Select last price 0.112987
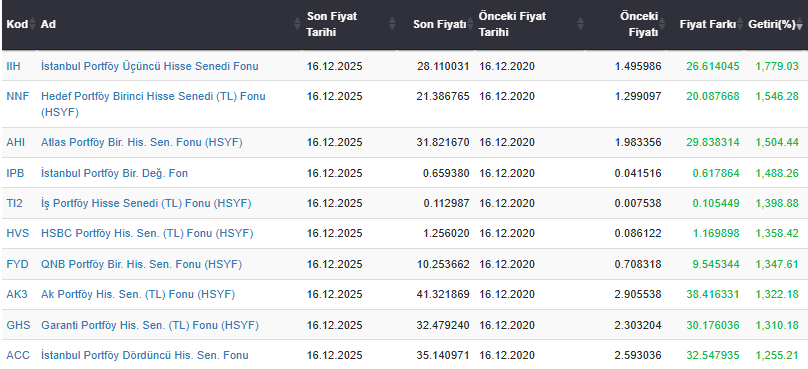808x369 pixels. 446,204
